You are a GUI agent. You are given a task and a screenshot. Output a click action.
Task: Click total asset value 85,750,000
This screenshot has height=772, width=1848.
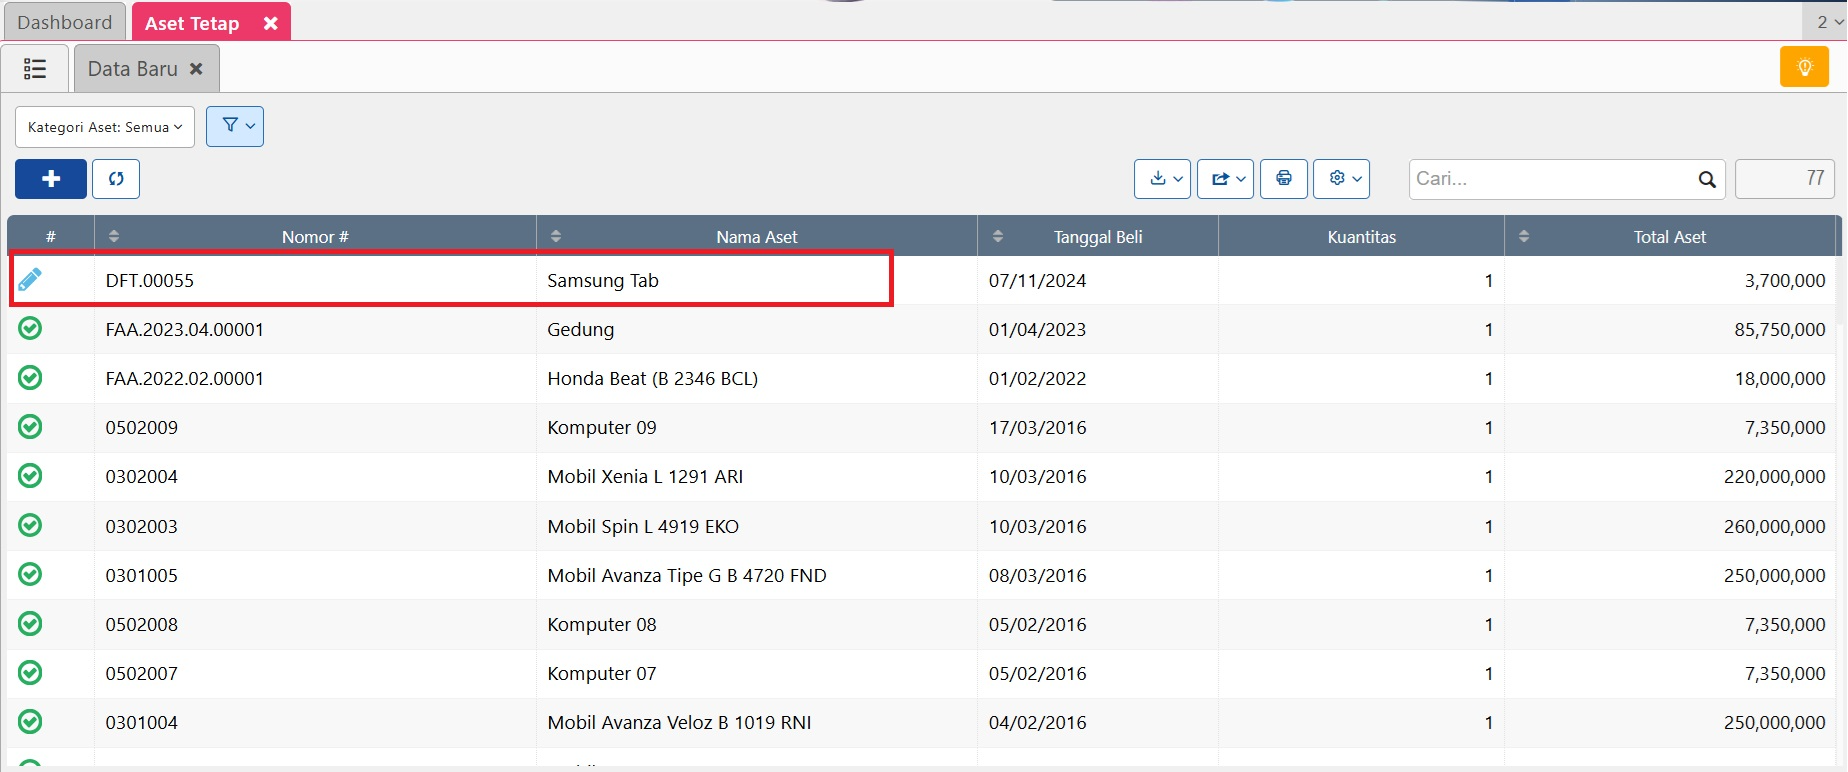[x=1780, y=330]
